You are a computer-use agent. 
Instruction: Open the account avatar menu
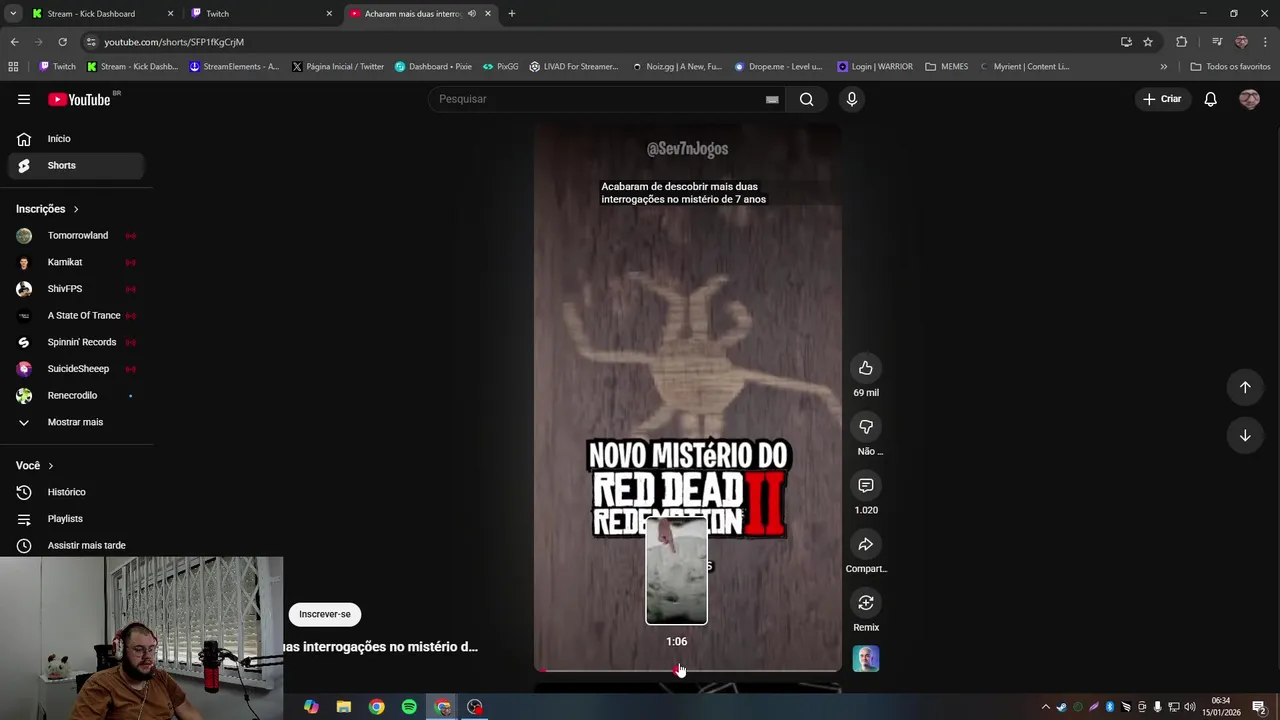[1249, 99]
